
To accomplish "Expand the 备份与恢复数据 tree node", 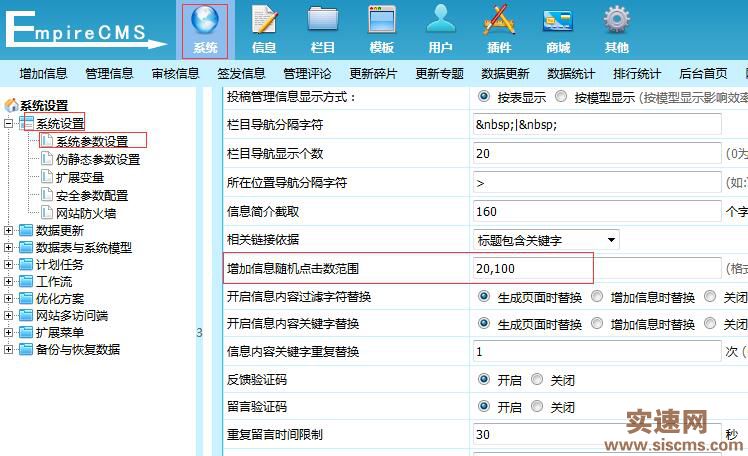I will [8, 349].
